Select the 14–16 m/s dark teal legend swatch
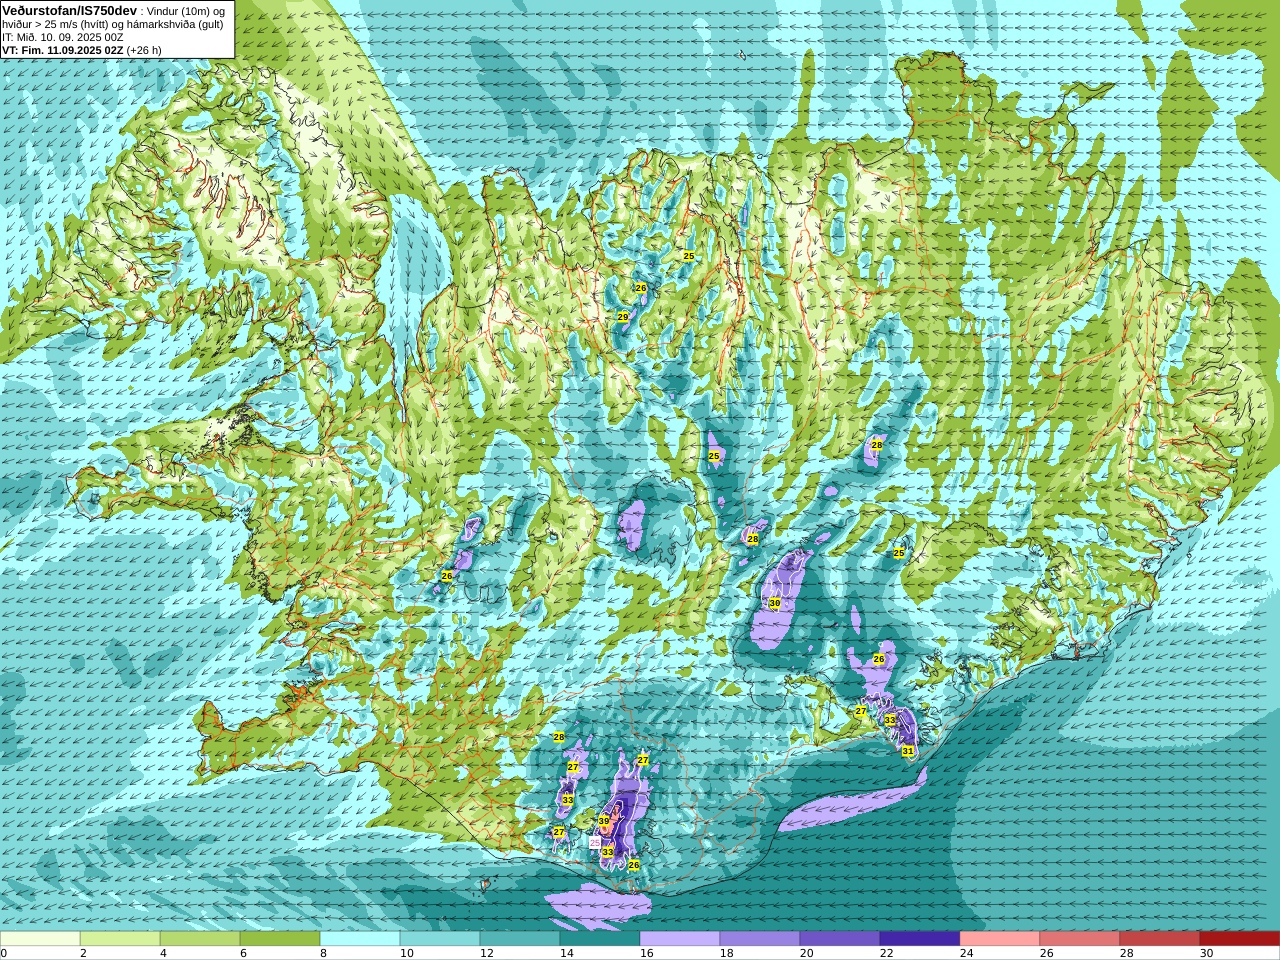 pyautogui.click(x=600, y=939)
